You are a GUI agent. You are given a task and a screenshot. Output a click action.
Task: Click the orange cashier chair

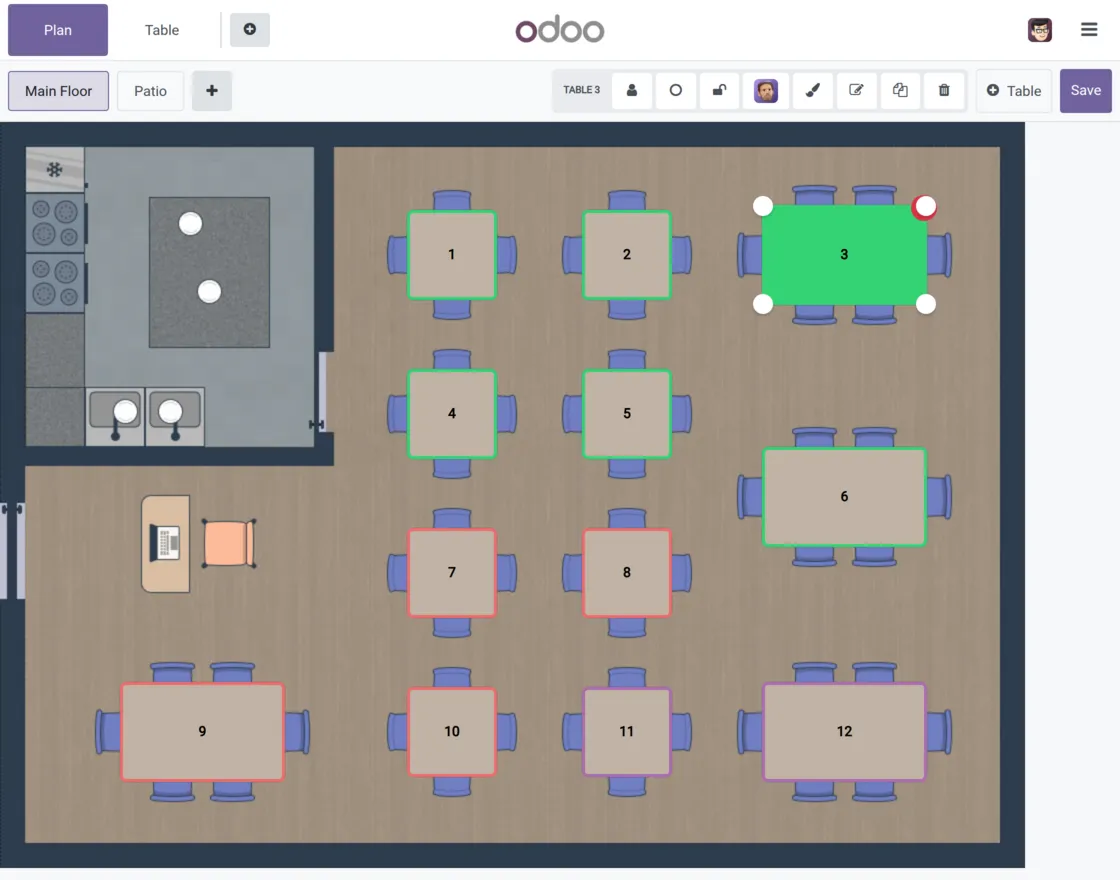(x=229, y=544)
